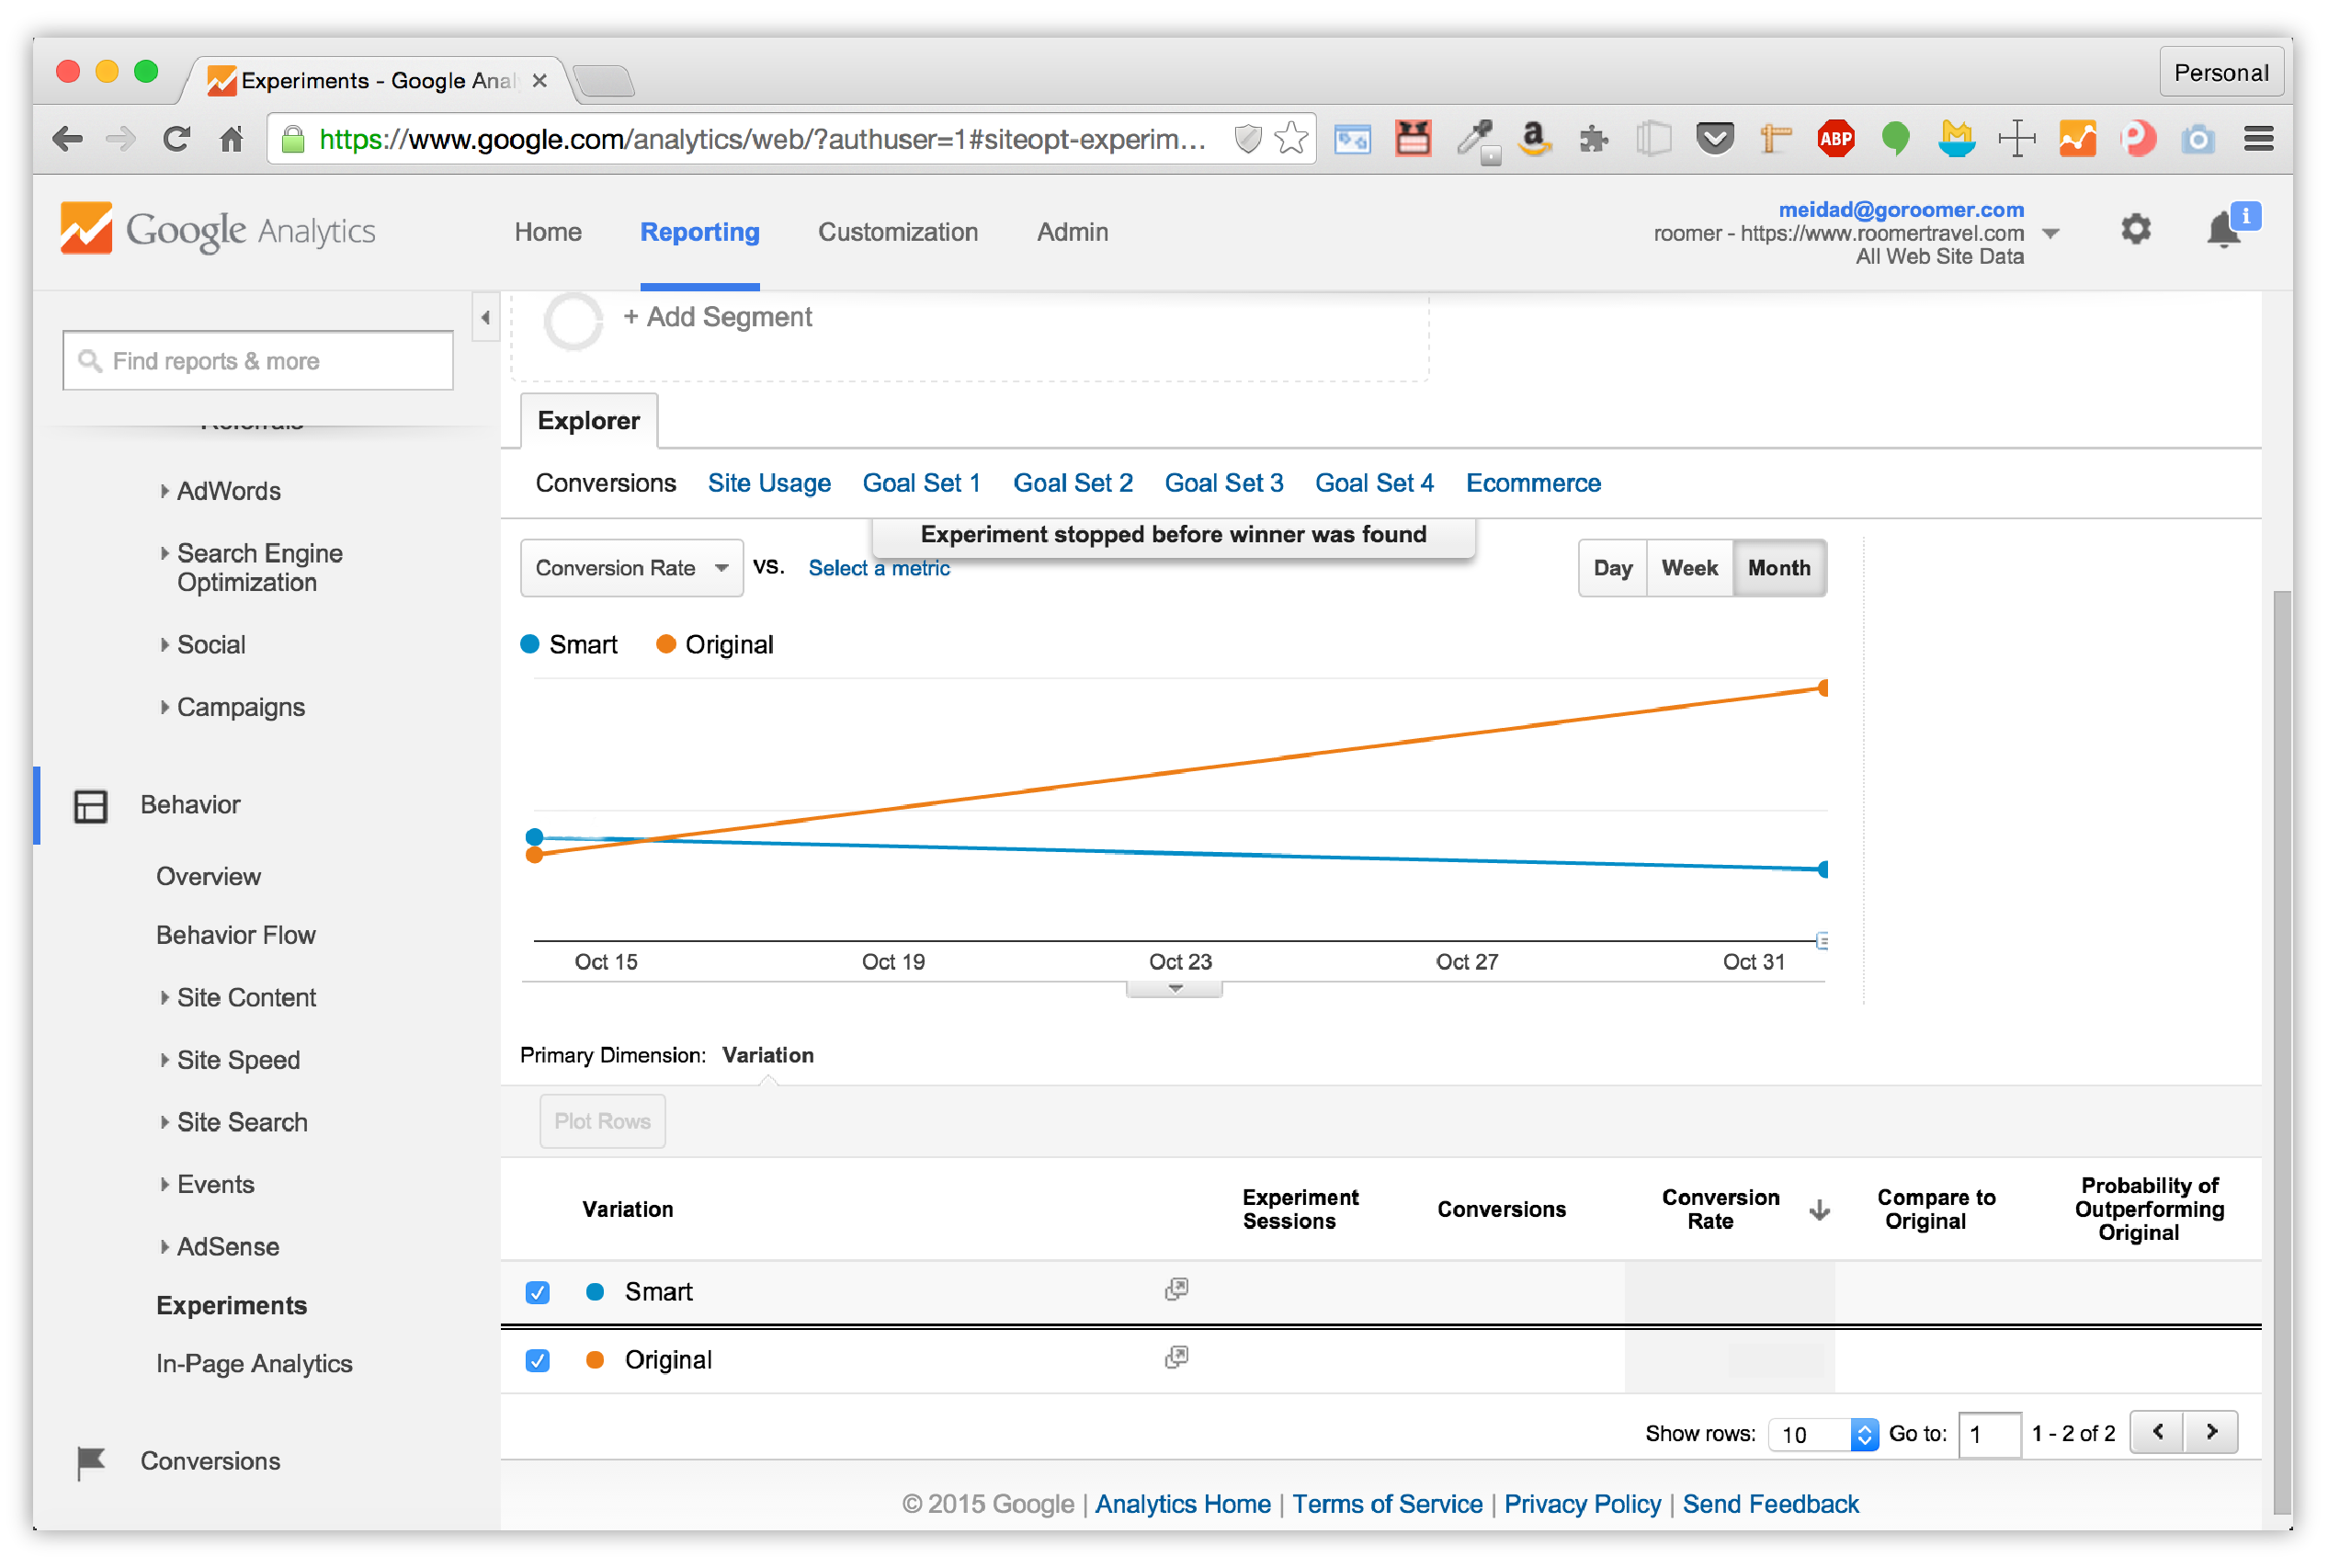Open the AdBlock Plus extension
The image size is (2328, 1568).
tap(1835, 138)
